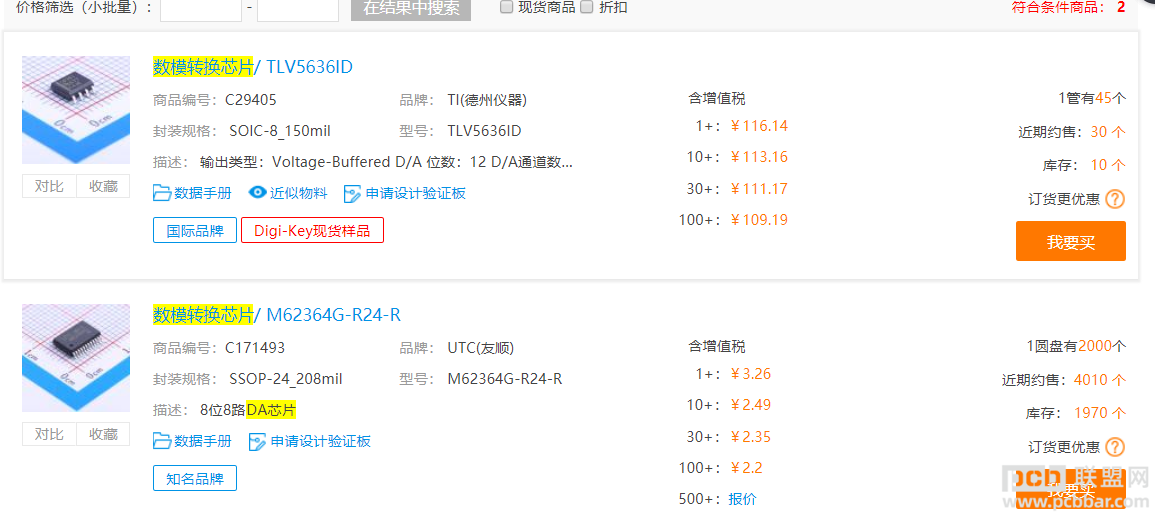Click the price ¥116.14
This screenshot has height=529, width=1155.
[759, 126]
